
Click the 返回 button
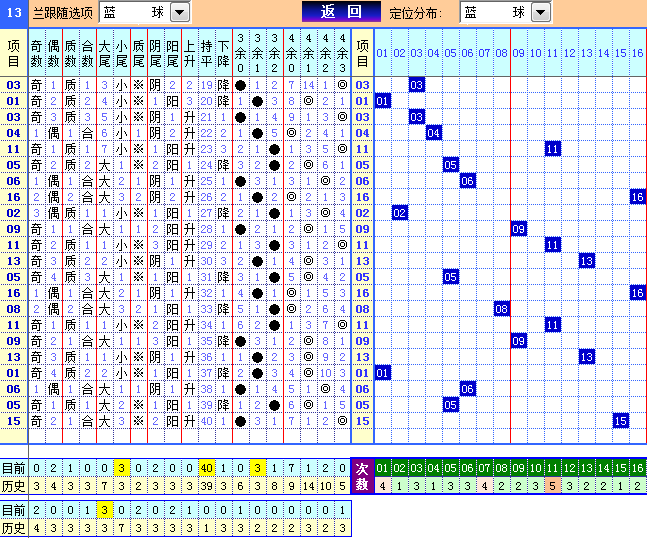click(341, 12)
